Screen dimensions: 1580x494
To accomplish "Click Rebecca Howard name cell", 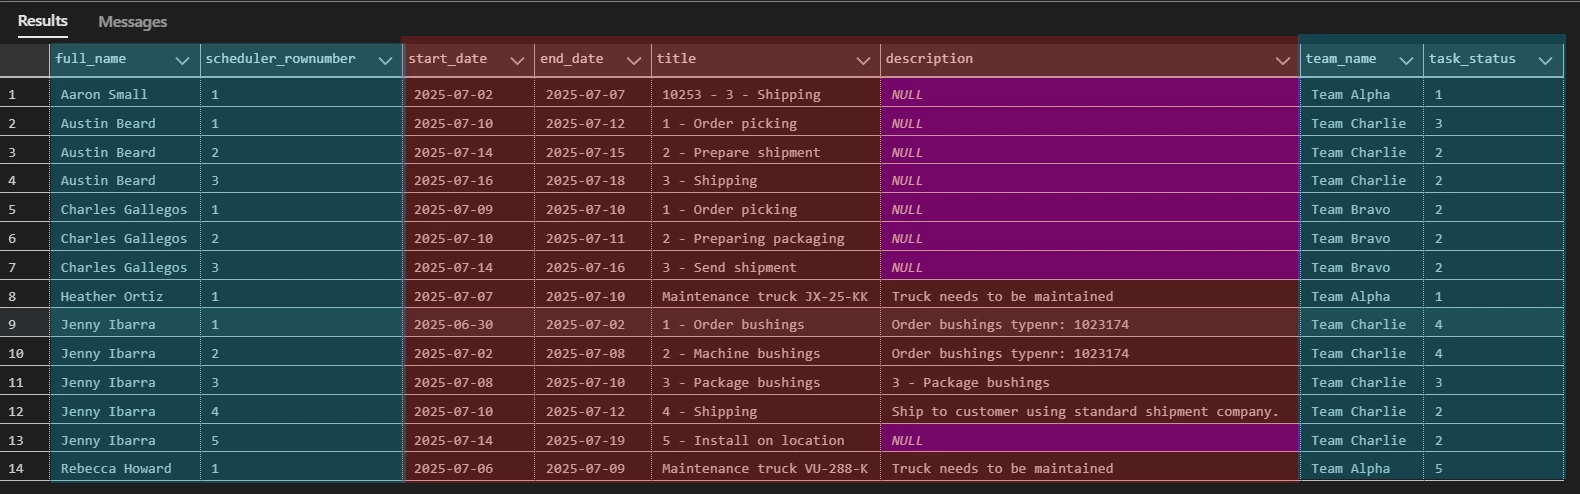I will [125, 468].
